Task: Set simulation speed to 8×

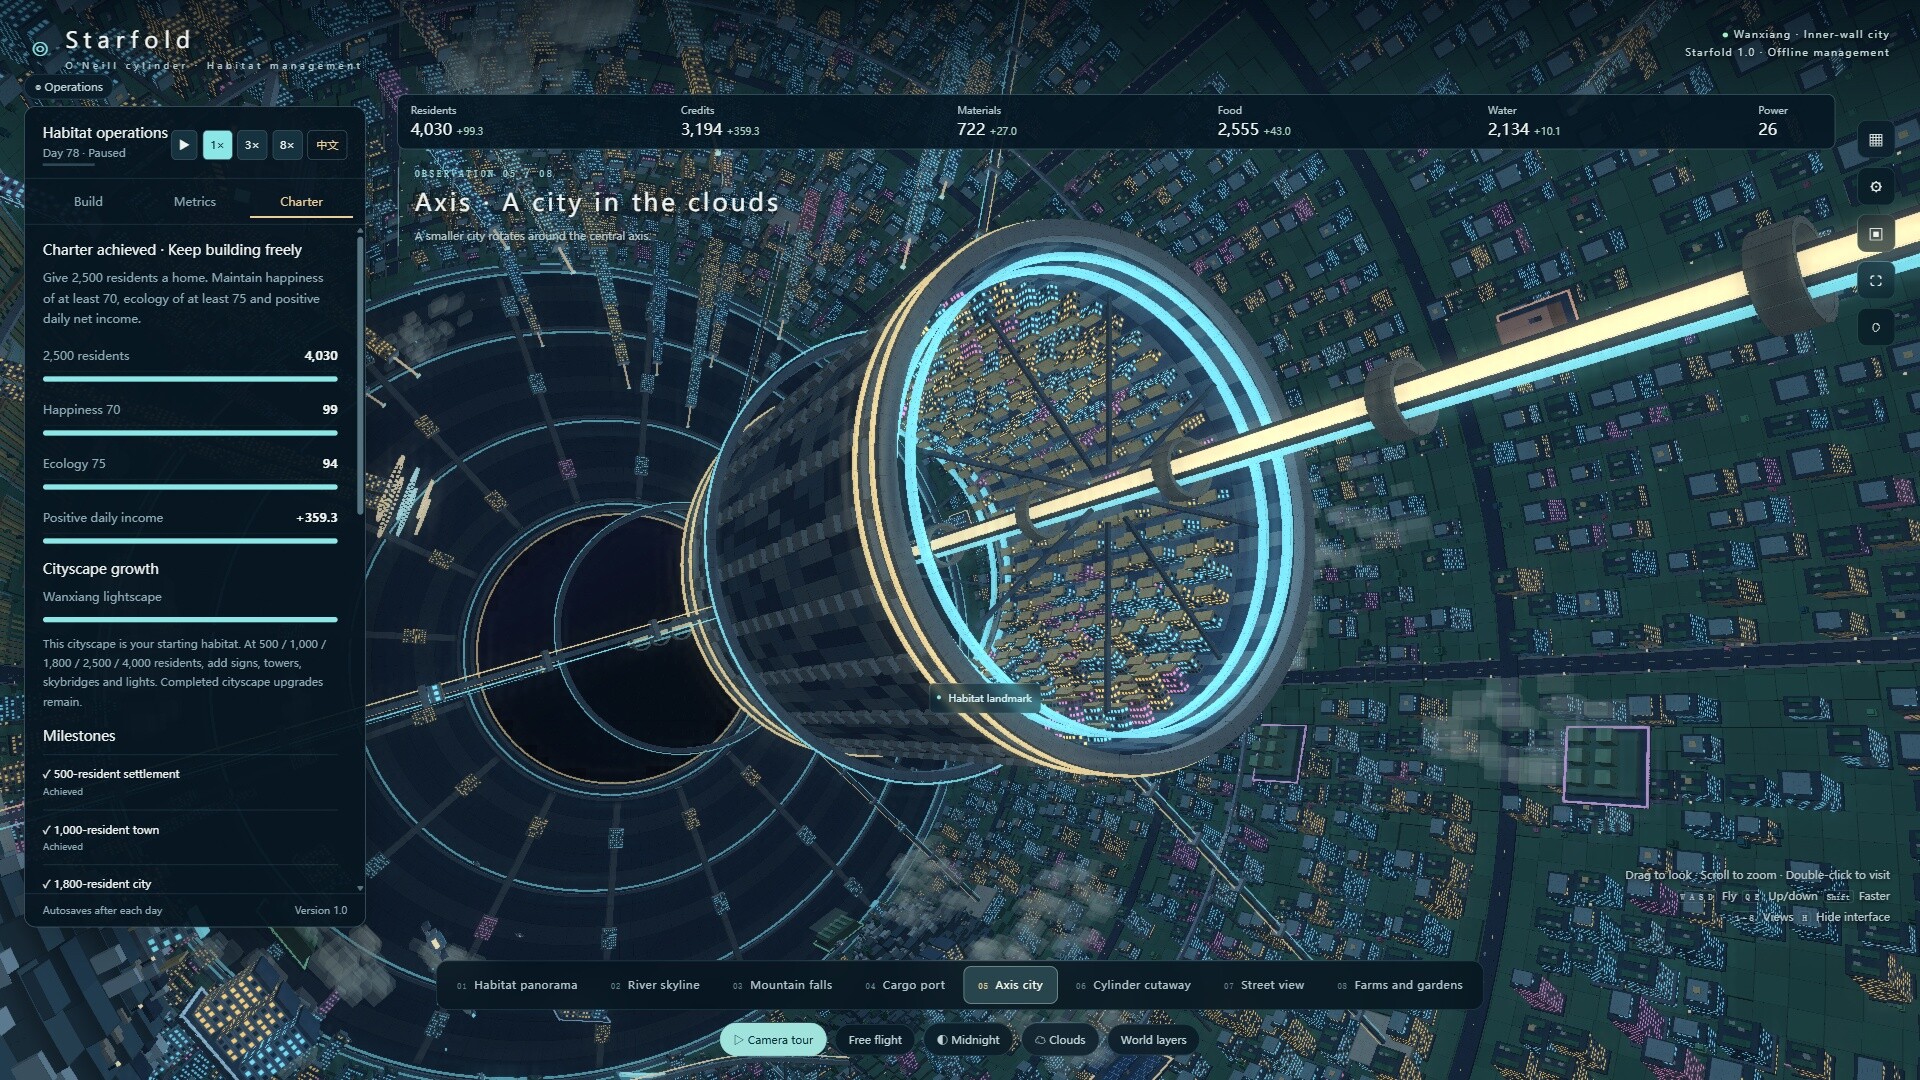Action: click(x=287, y=145)
